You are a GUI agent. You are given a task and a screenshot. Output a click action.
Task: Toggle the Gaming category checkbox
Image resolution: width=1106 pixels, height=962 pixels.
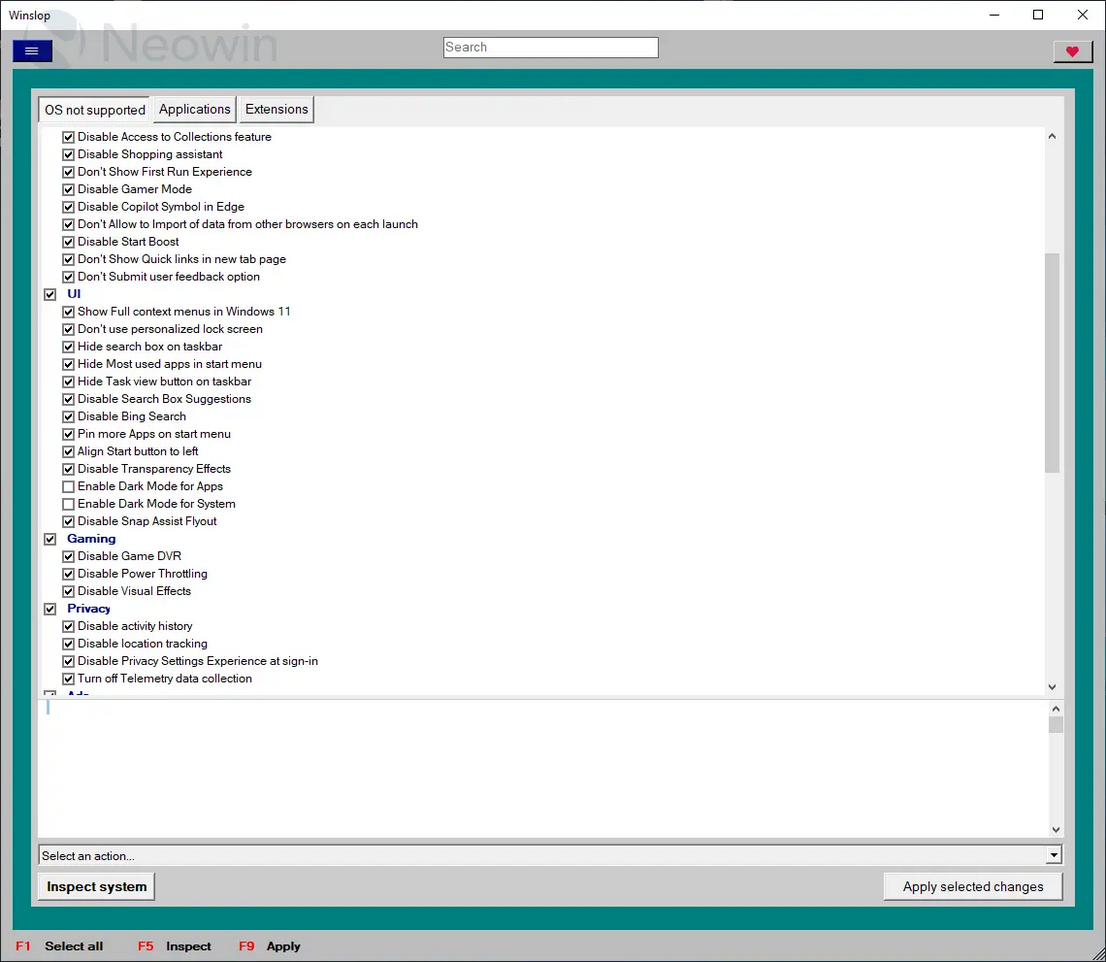[x=50, y=539]
